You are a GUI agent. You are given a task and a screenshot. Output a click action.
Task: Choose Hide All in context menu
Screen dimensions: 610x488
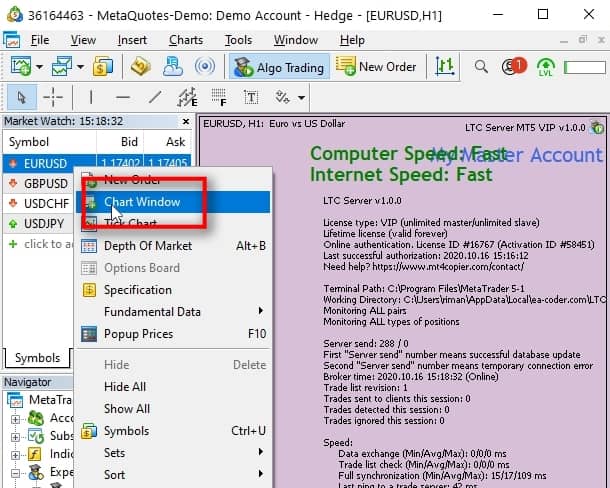tap(173, 387)
